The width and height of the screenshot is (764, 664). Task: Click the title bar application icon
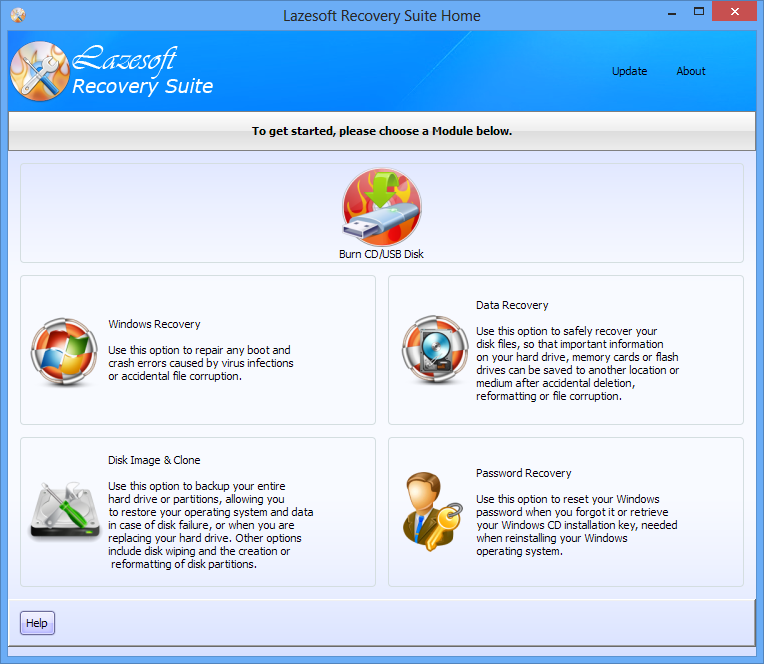(18, 15)
